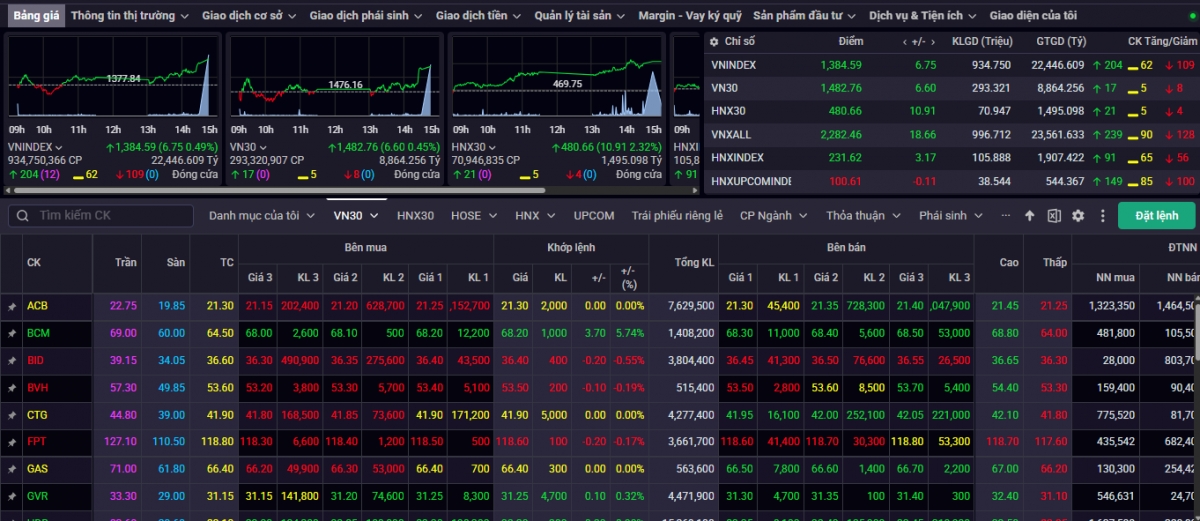1200x521 pixels.
Task: Open the CP Ngành dropdown
Action: point(773,215)
